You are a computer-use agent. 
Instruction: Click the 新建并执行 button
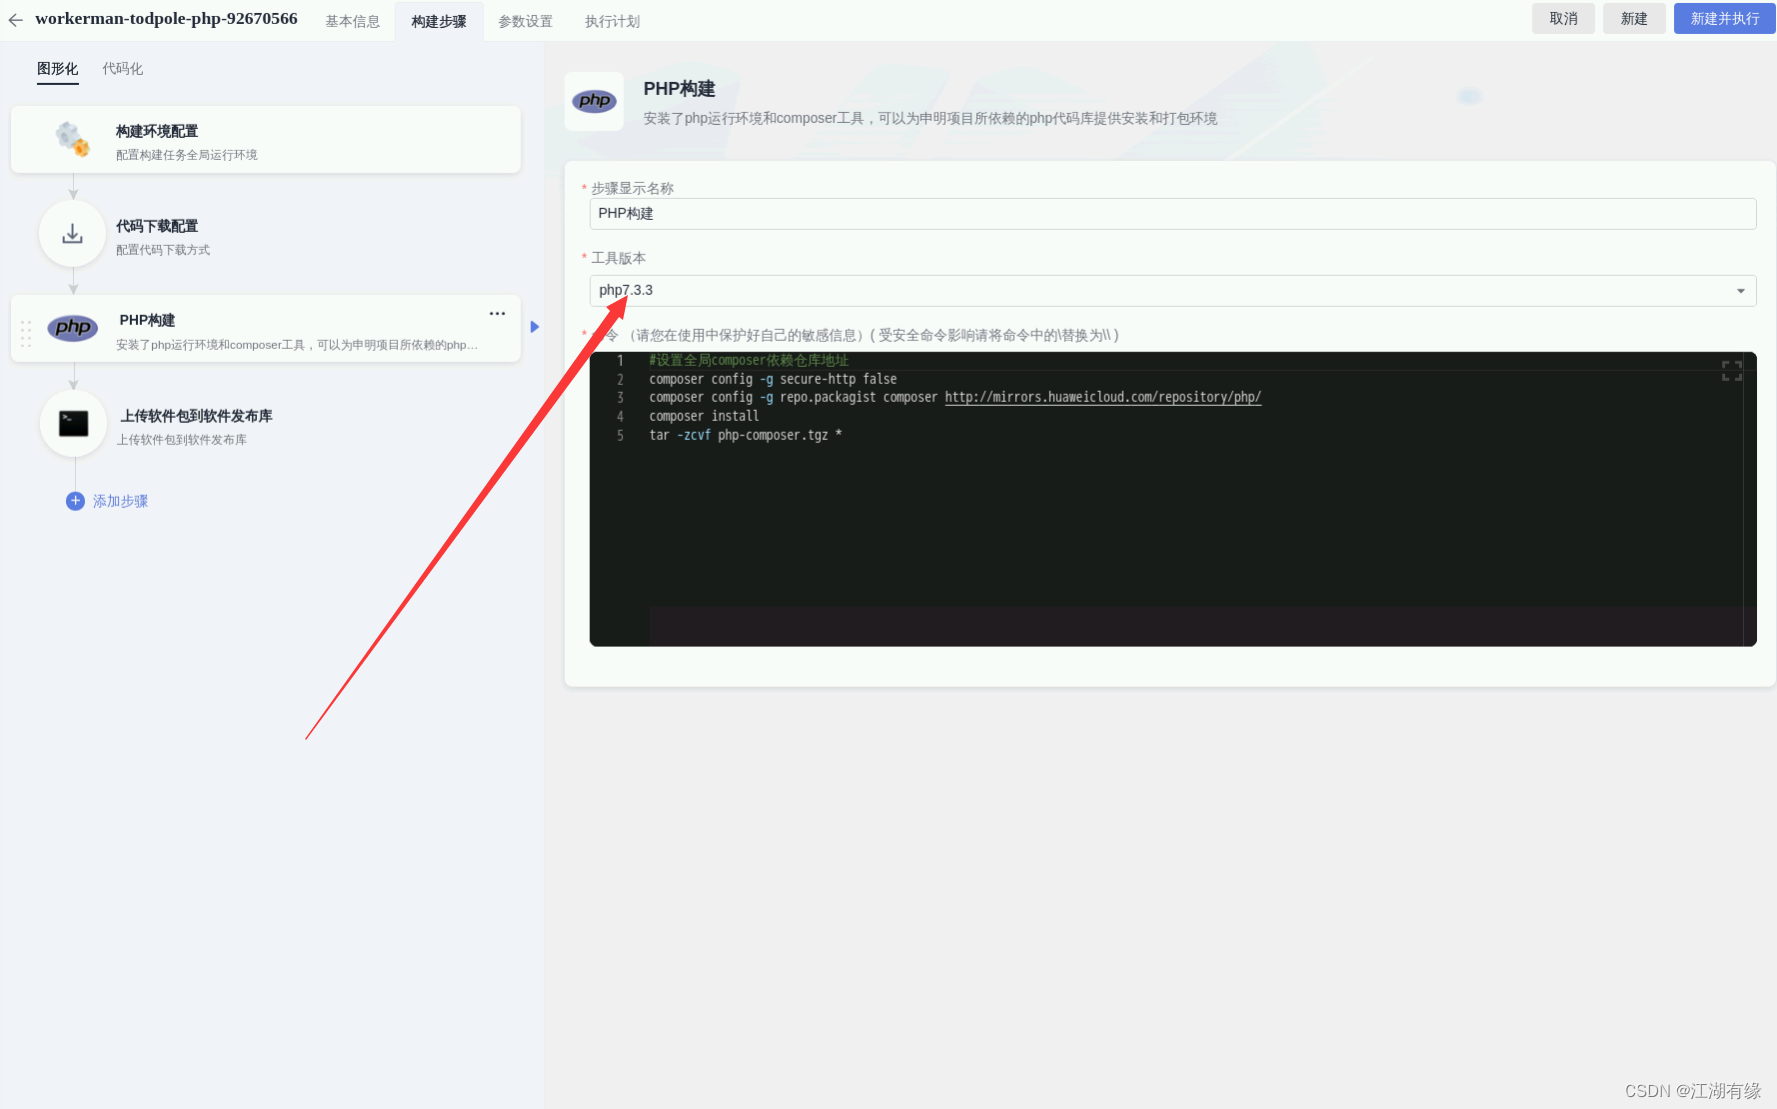tap(1724, 19)
